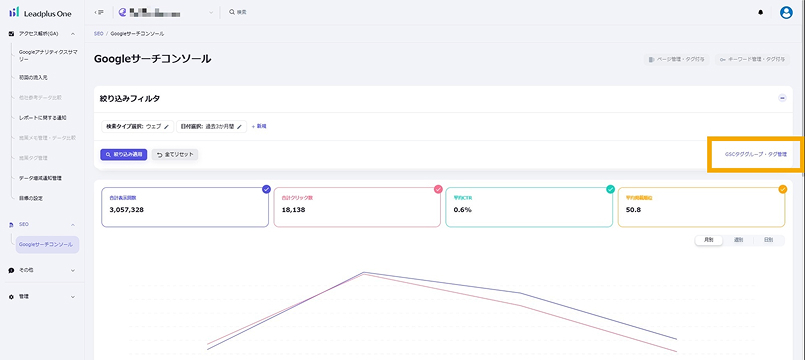Click the 検索タイプ選択: ウェブ filter chip
This screenshot has width=805, height=360.
coord(137,126)
